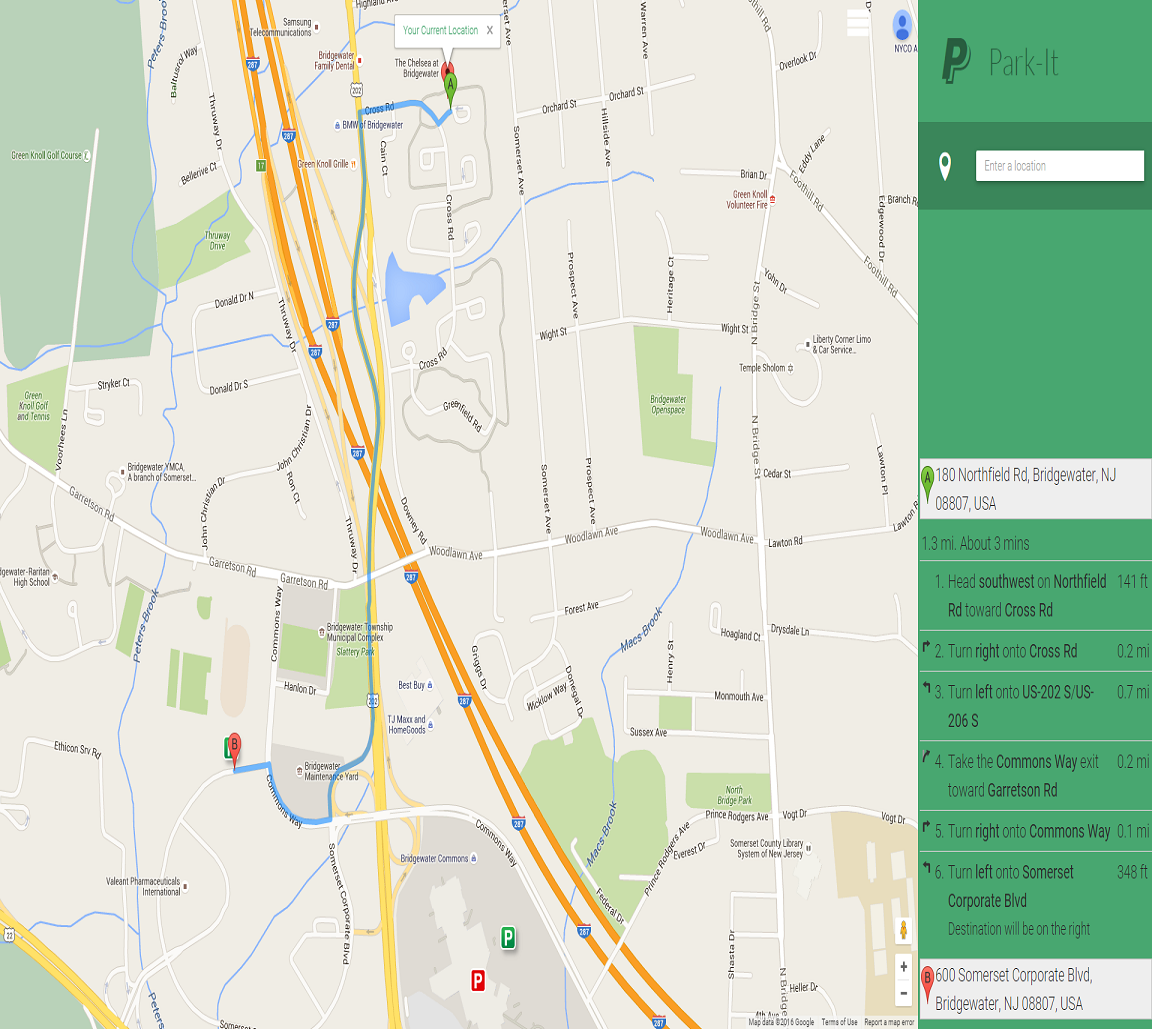Click the NYCO blue person marker
Viewport: 1152px width, 1029px height.
click(x=902, y=26)
